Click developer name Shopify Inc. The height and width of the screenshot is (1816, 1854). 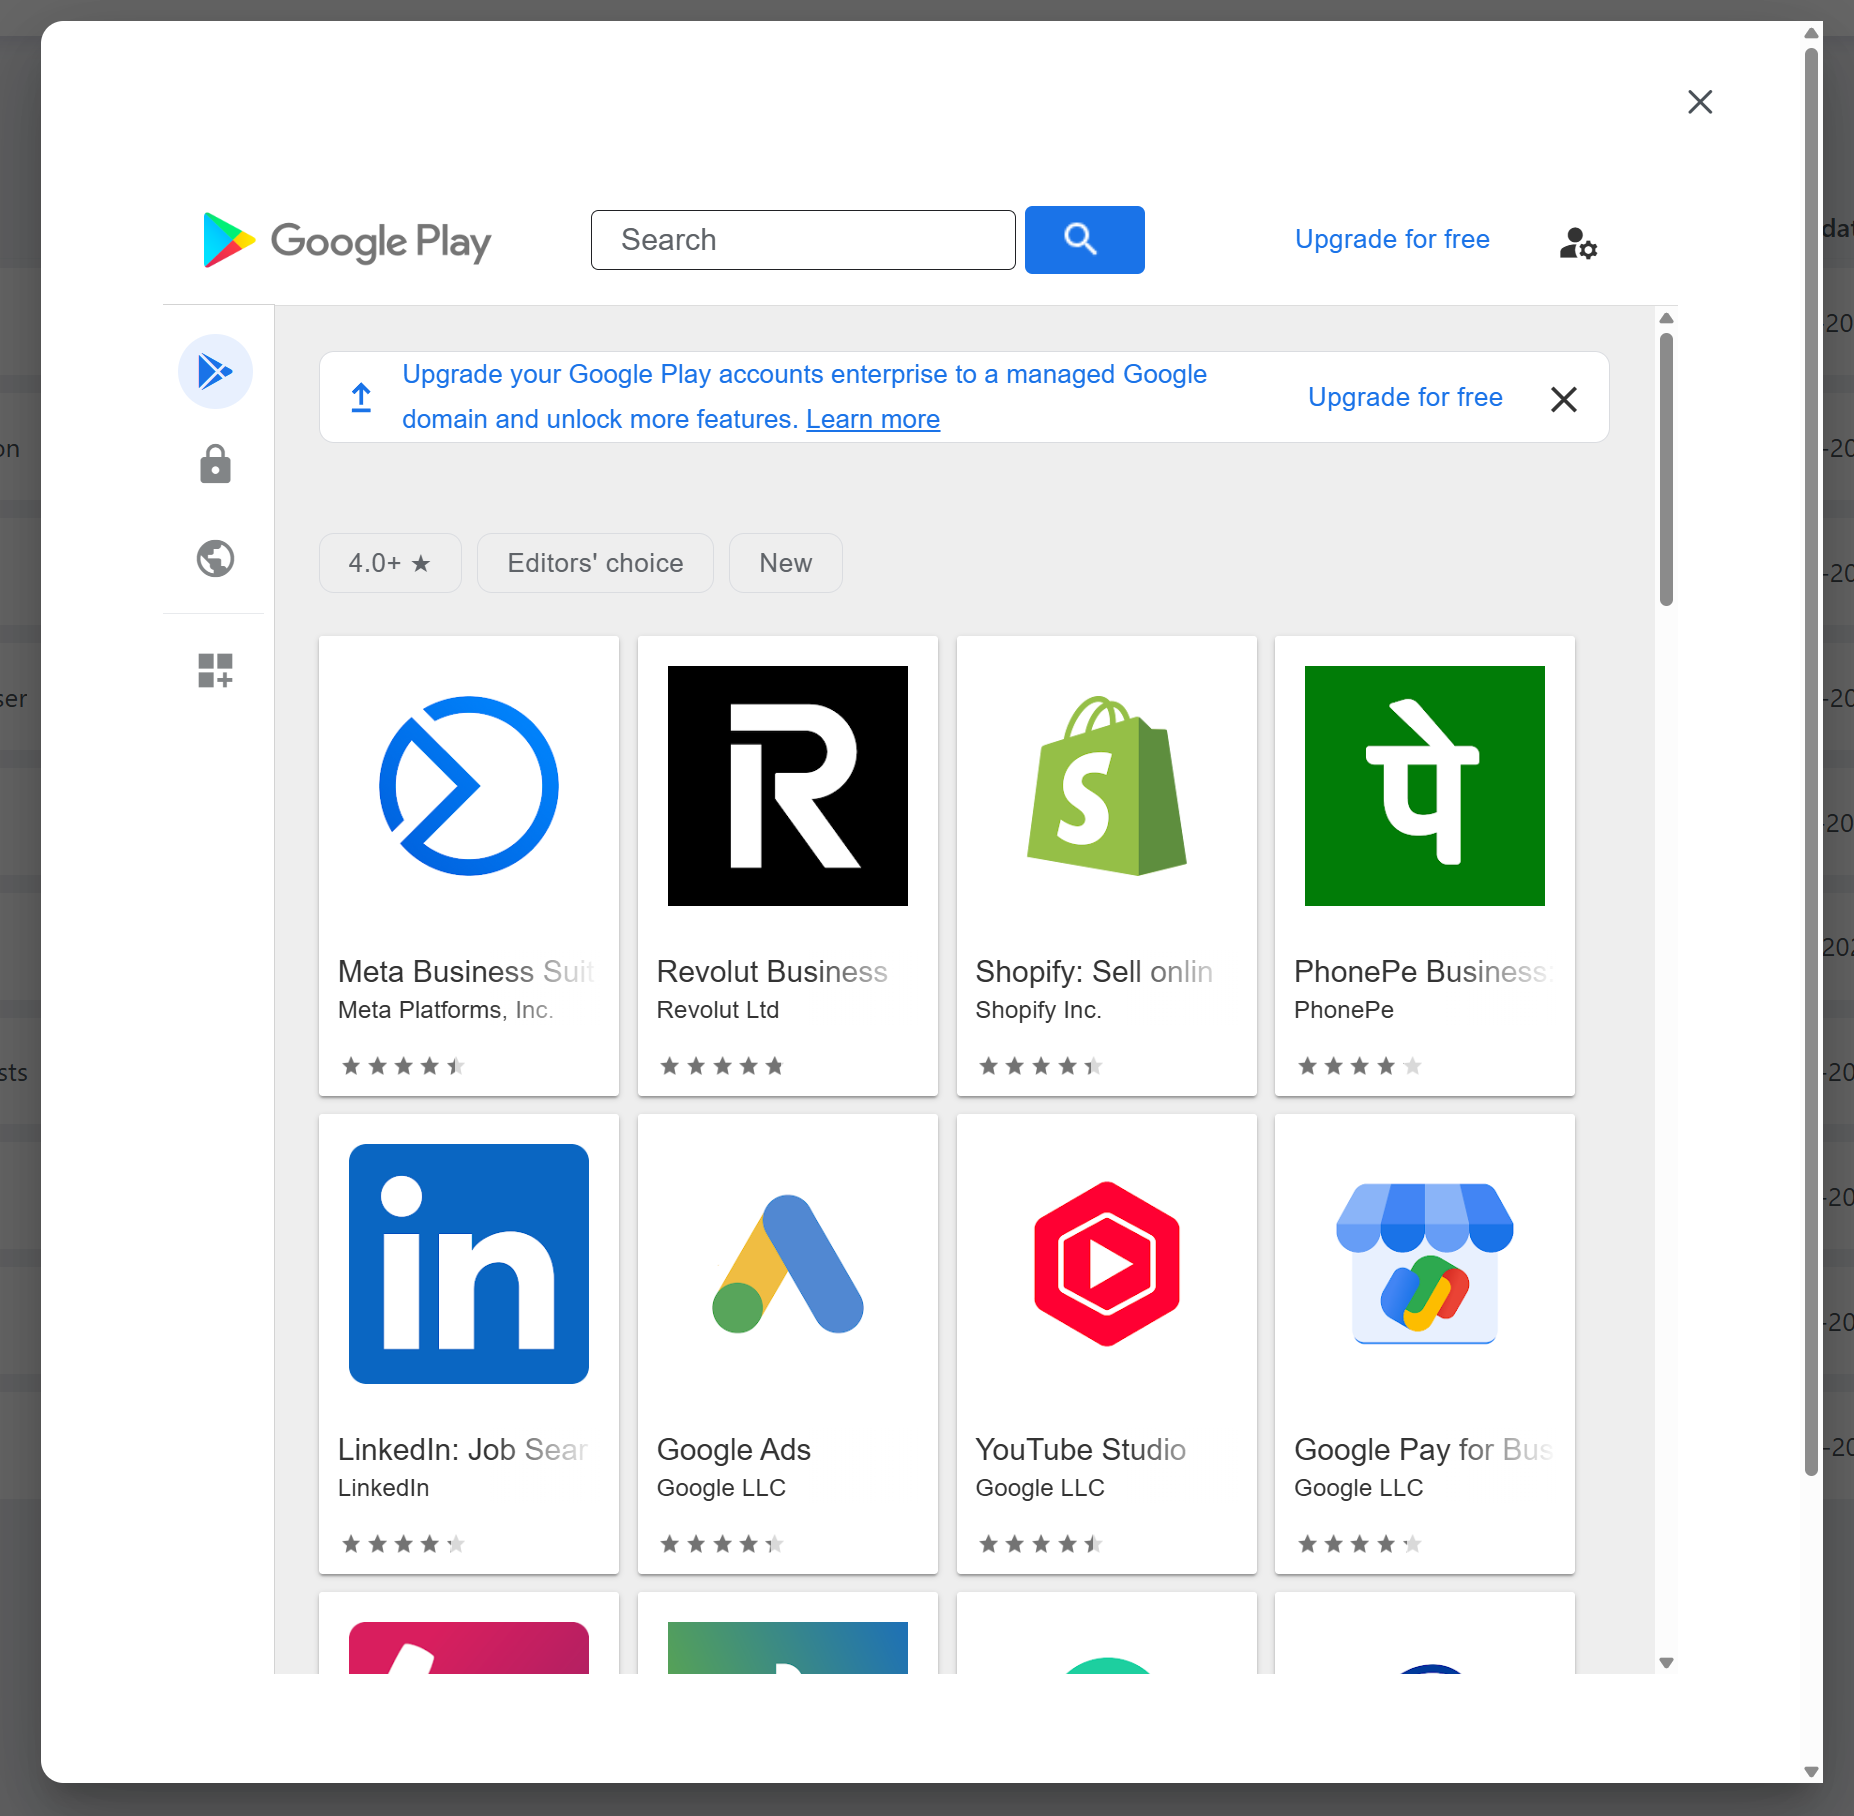tap(1039, 1010)
